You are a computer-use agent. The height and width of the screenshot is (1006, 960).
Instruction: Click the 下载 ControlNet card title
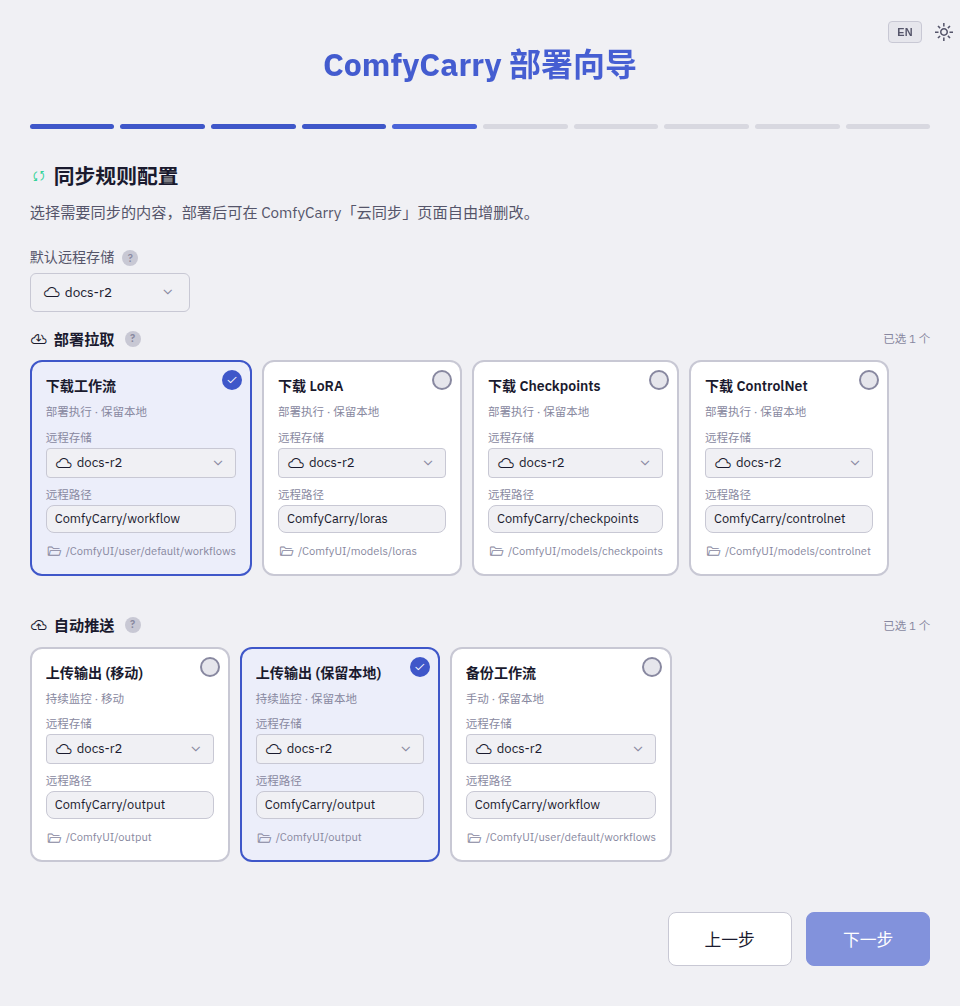coord(756,386)
